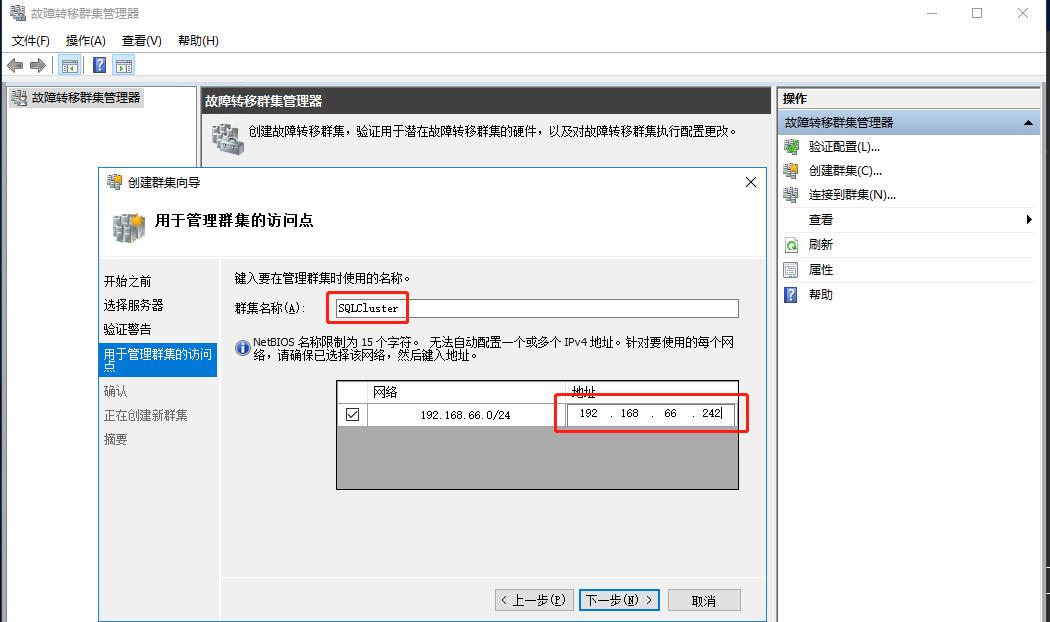Image resolution: width=1050 pixels, height=622 pixels.
Task: Click the 创建群集 icon in Actions pane
Action: coord(790,171)
